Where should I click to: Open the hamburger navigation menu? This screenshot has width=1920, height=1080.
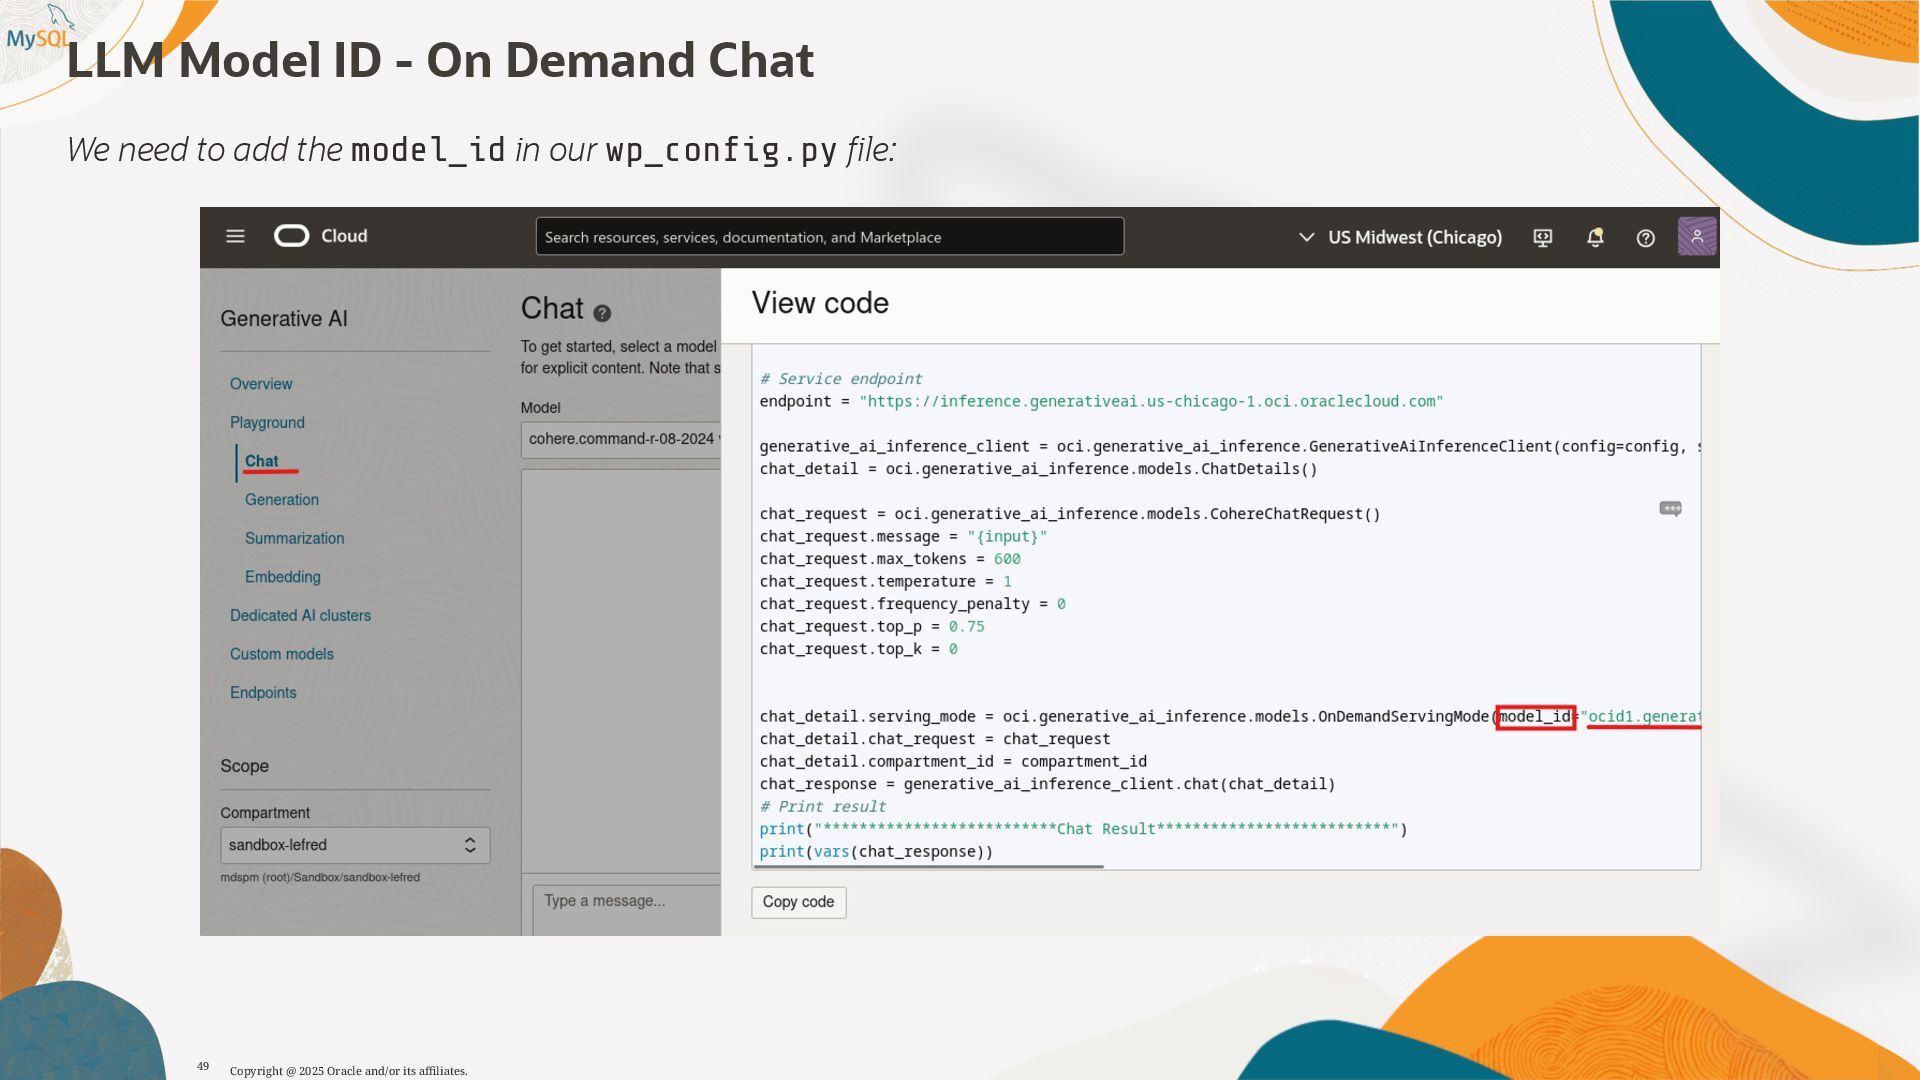(235, 237)
